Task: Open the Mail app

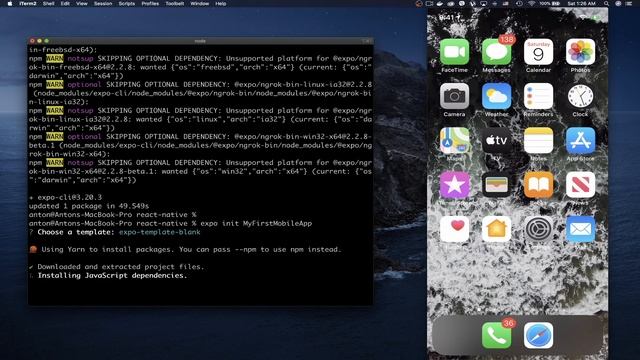Action: click(580, 229)
